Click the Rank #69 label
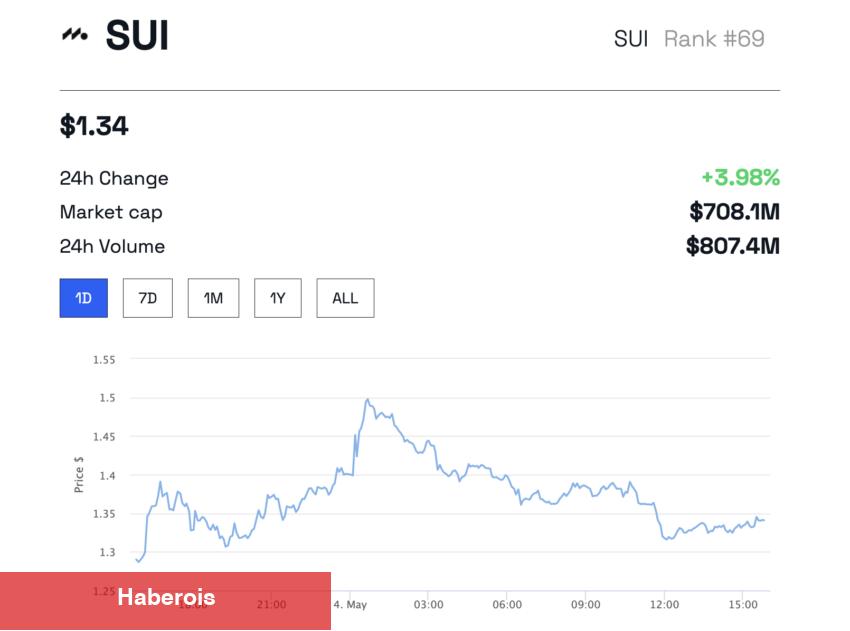Screen dimensions: 850x631 click(714, 39)
